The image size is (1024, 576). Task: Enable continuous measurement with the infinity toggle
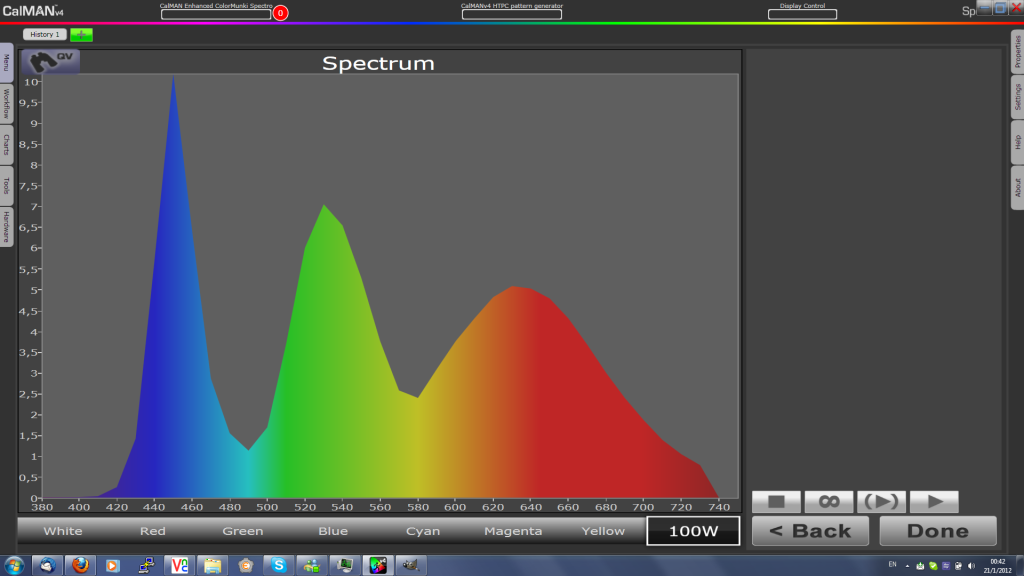(x=829, y=501)
